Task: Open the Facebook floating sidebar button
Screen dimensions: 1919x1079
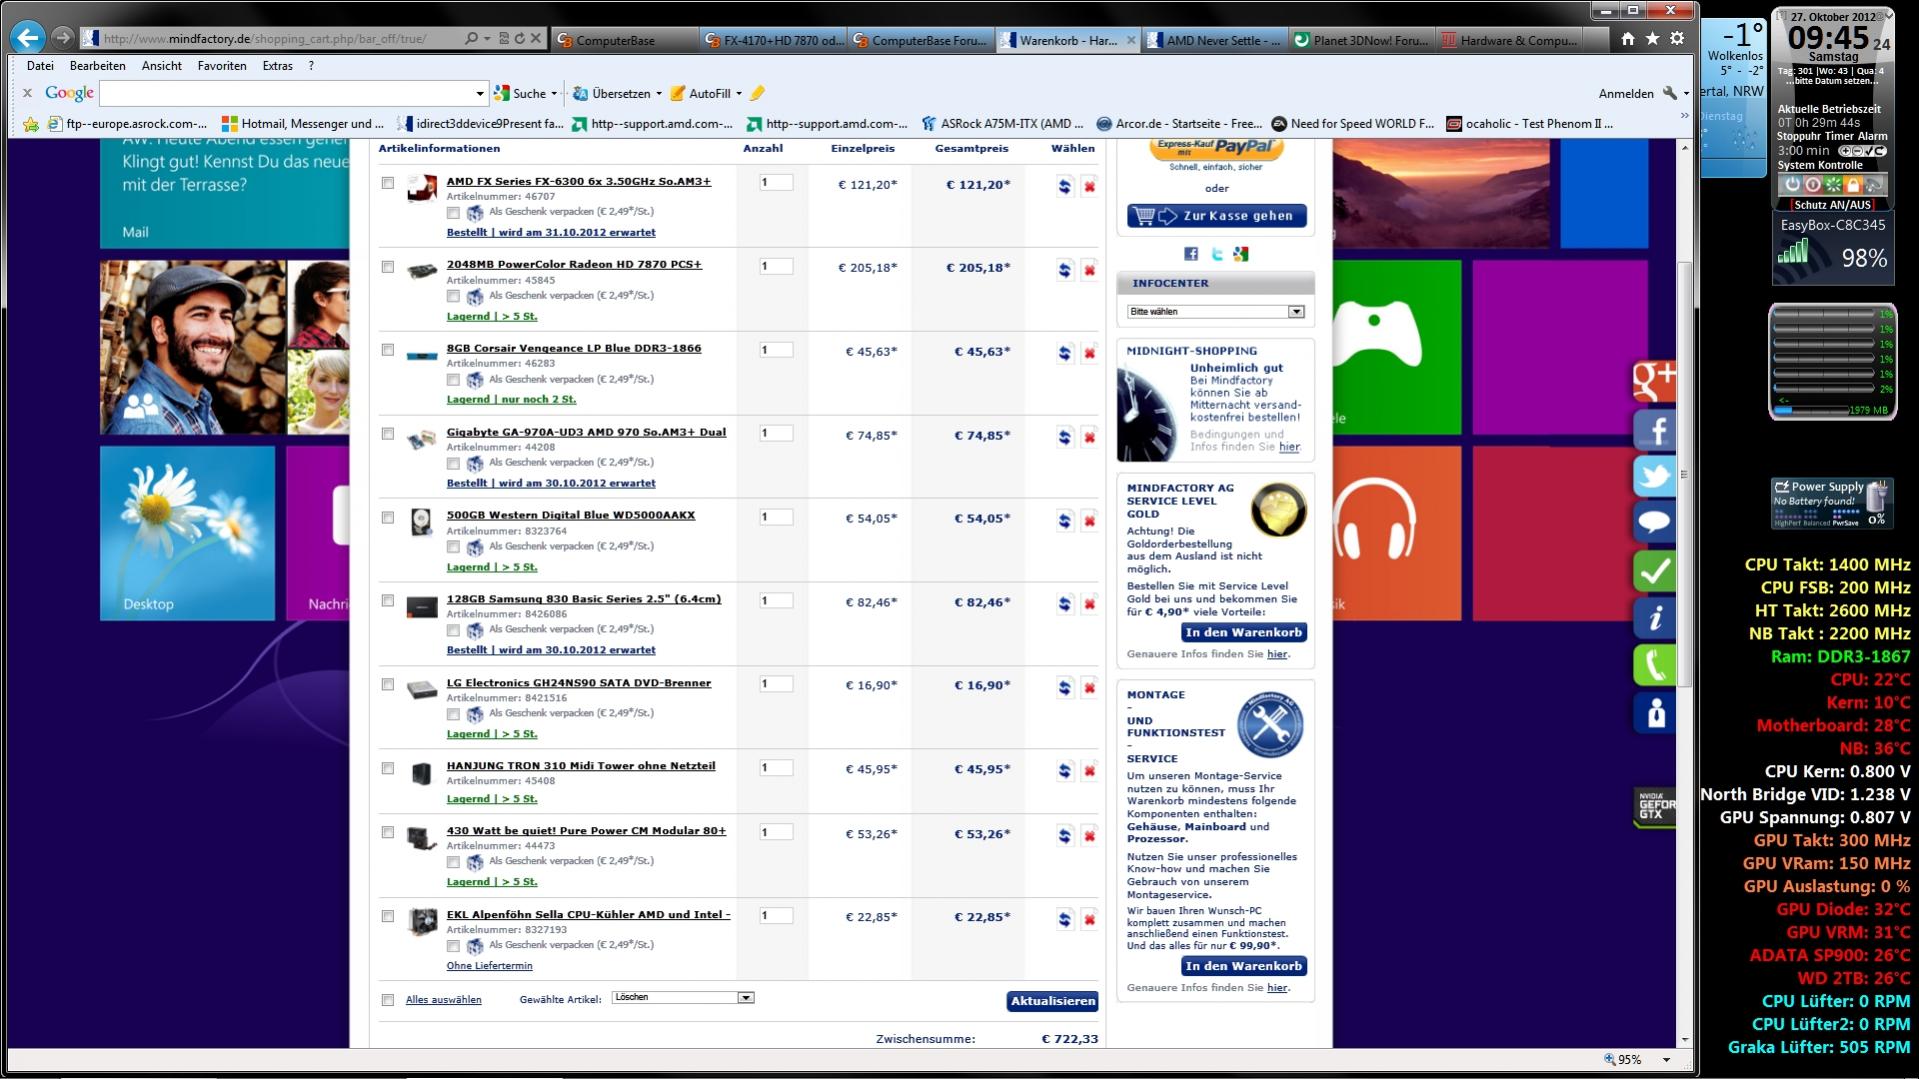Action: [1654, 429]
